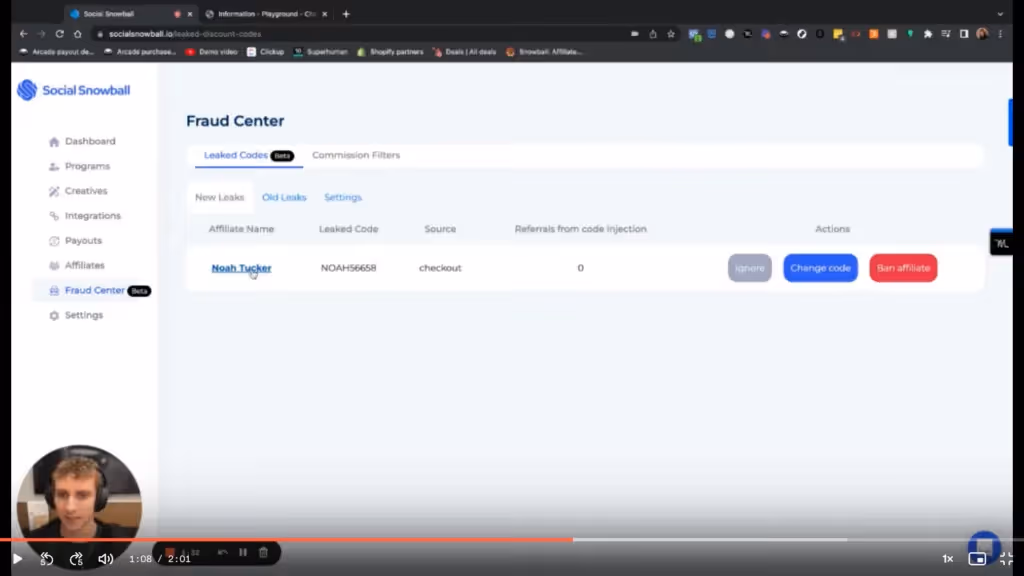
Task: Go back in the browser
Action: pos(24,34)
